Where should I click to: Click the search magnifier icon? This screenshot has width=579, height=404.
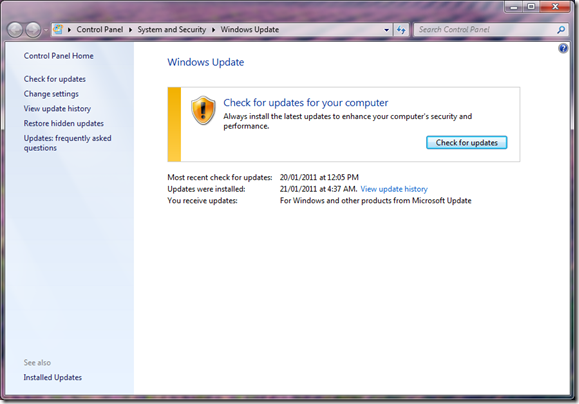[x=561, y=30]
